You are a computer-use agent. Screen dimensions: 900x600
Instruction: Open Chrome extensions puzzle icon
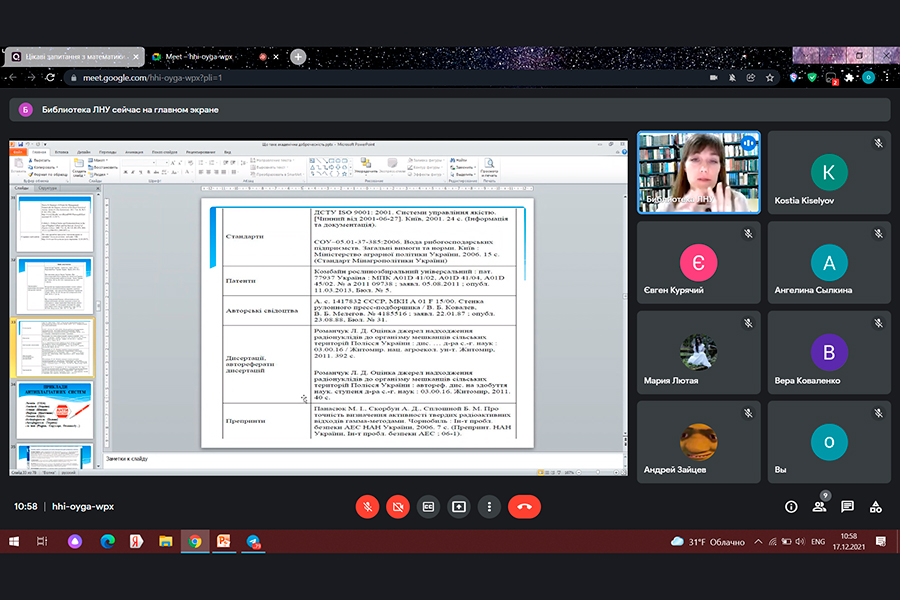(x=849, y=78)
